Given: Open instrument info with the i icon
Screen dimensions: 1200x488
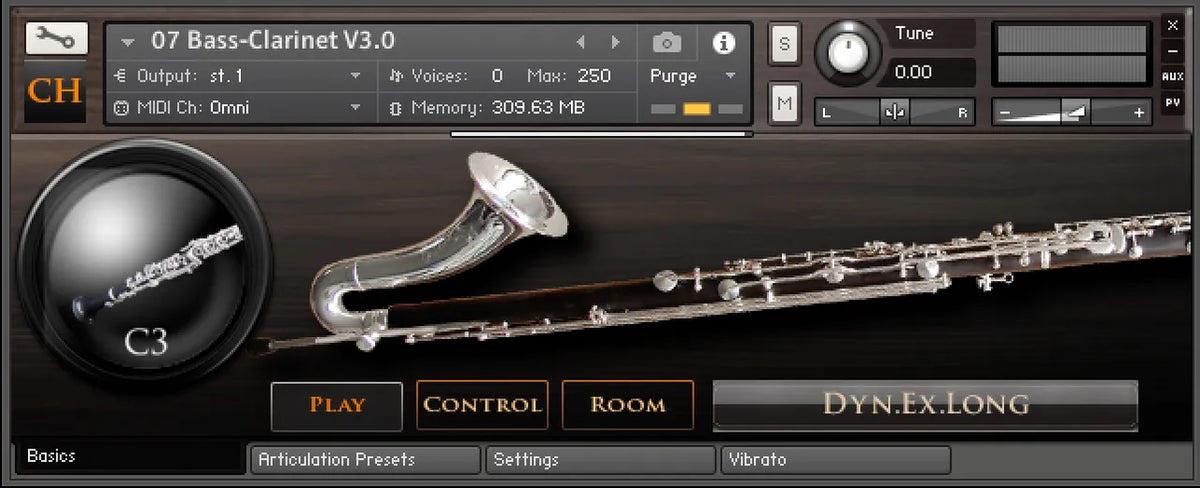Looking at the screenshot, I should [x=723, y=42].
